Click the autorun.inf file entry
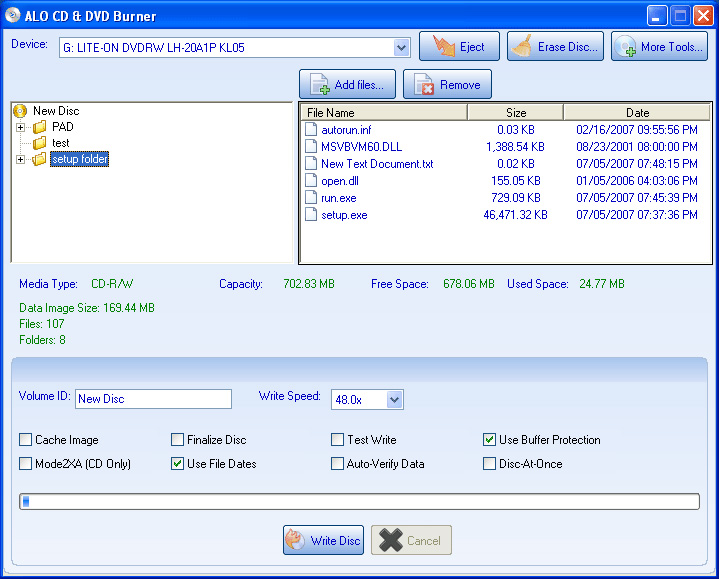719x579 pixels. click(x=346, y=130)
